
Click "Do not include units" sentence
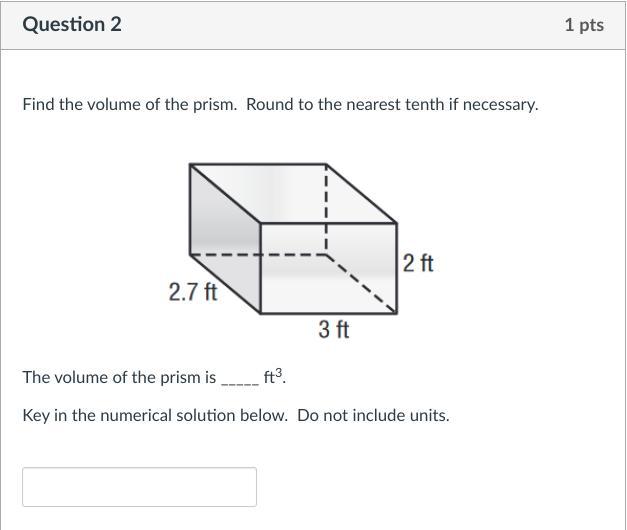pyautogui.click(x=373, y=415)
